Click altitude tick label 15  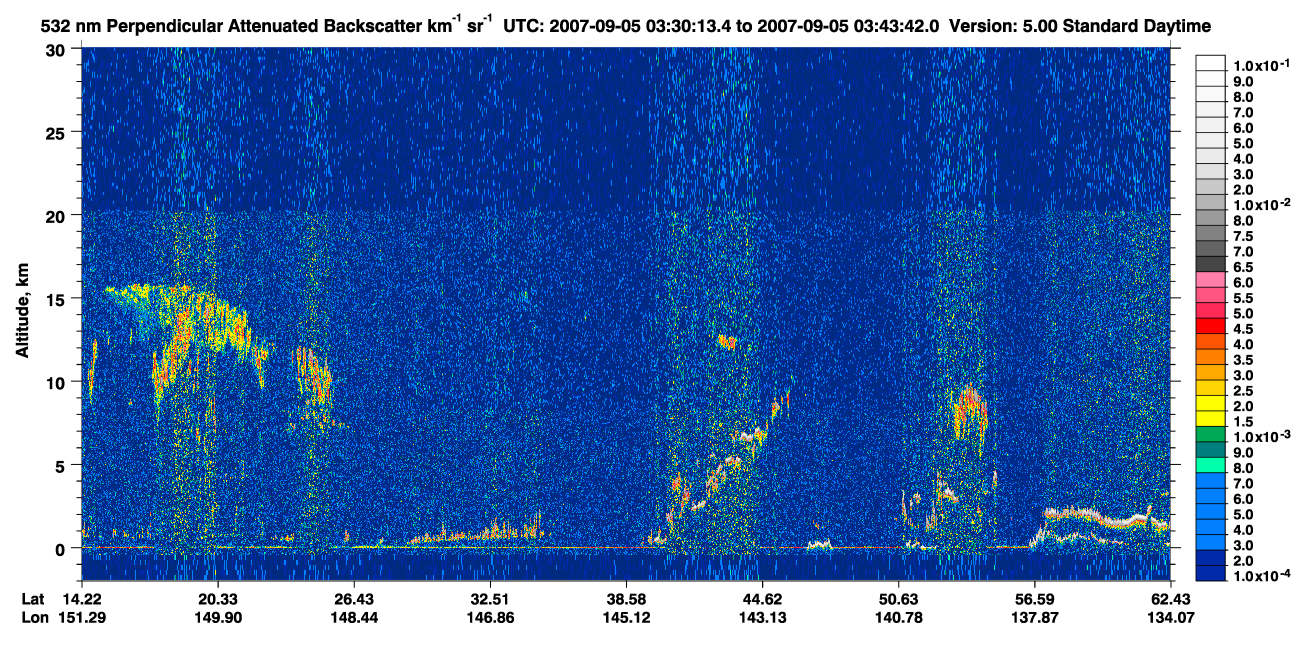click(56, 298)
